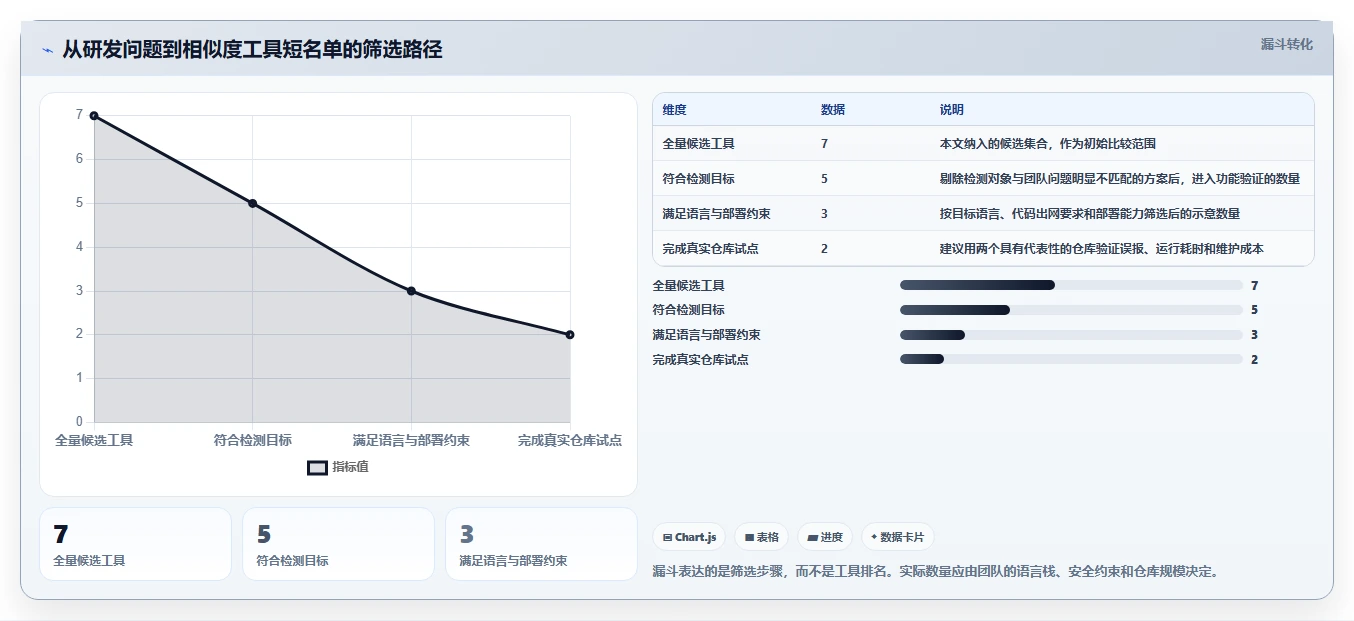Click the chart data point for 符合检测目标
Image resolution: width=1354 pixels, height=621 pixels.
click(252, 203)
